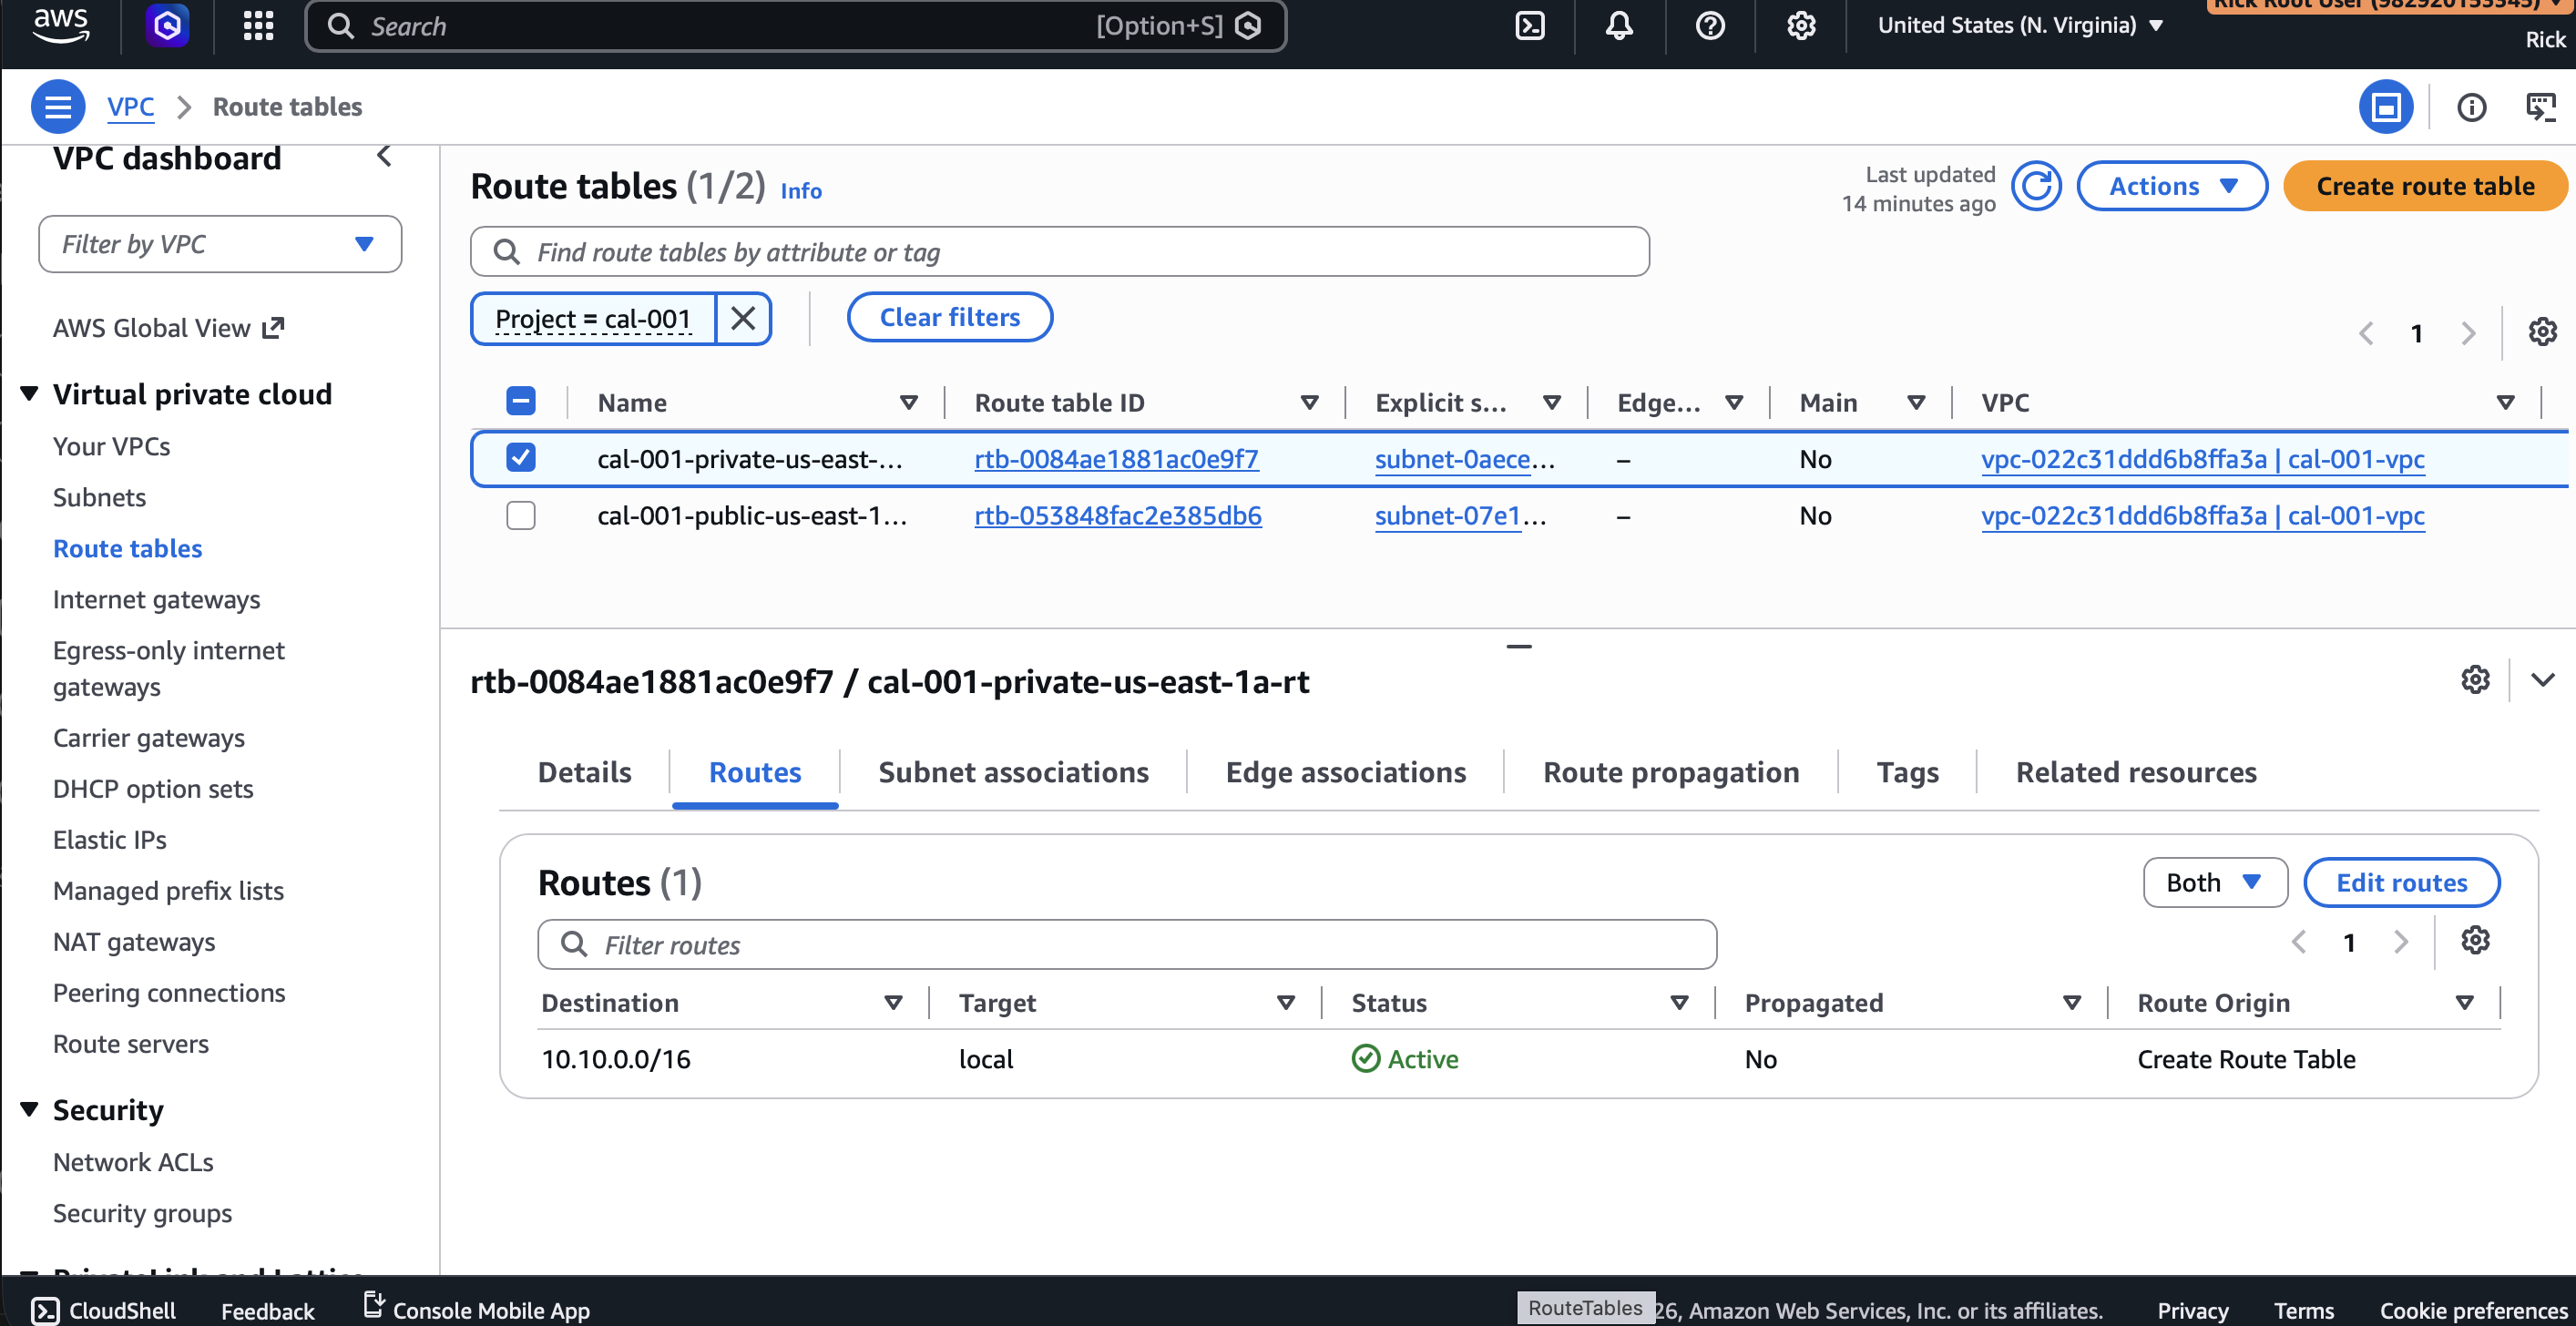This screenshot has width=2576, height=1326.
Task: Refresh the route tables list
Action: [2036, 186]
